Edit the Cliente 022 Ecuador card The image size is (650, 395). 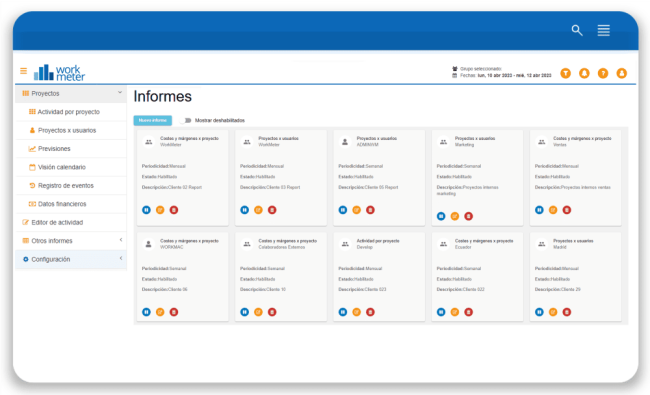click(455, 312)
